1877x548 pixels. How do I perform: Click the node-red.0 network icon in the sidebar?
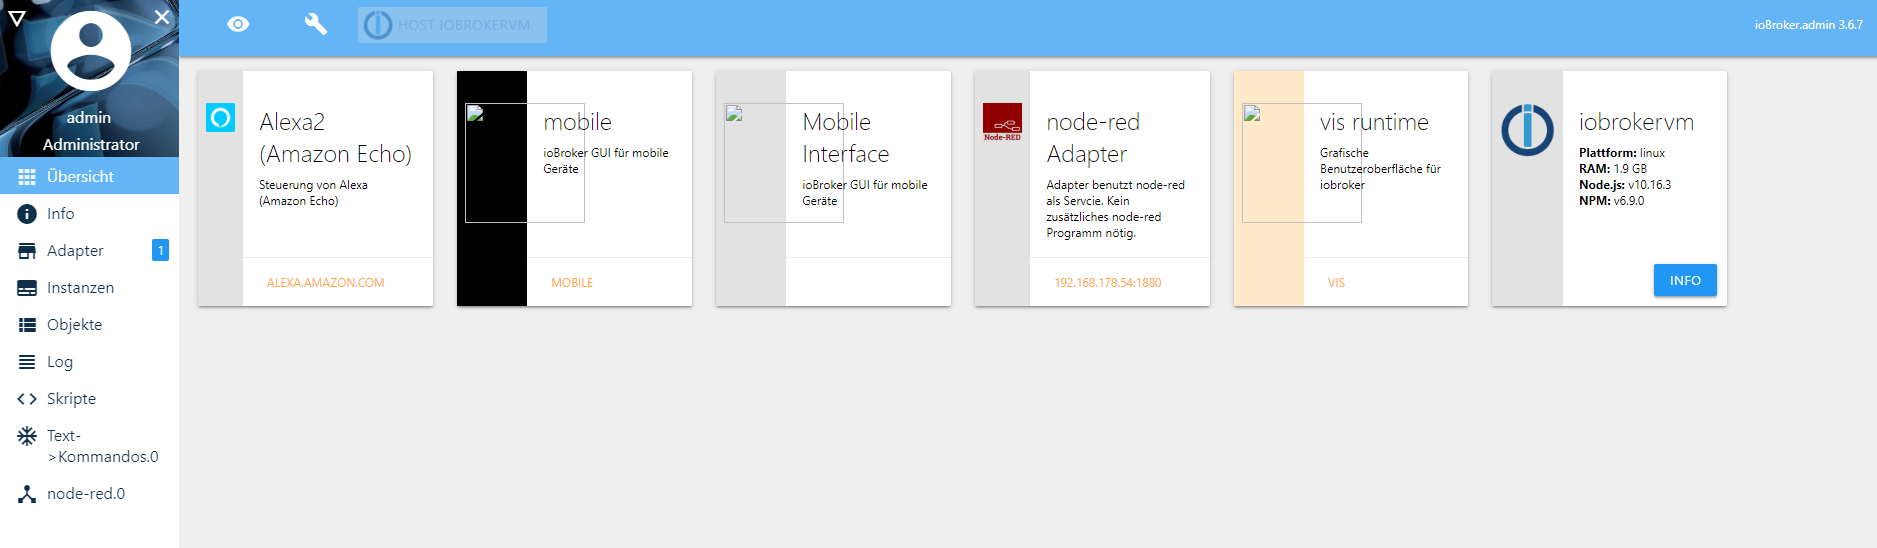tap(27, 494)
